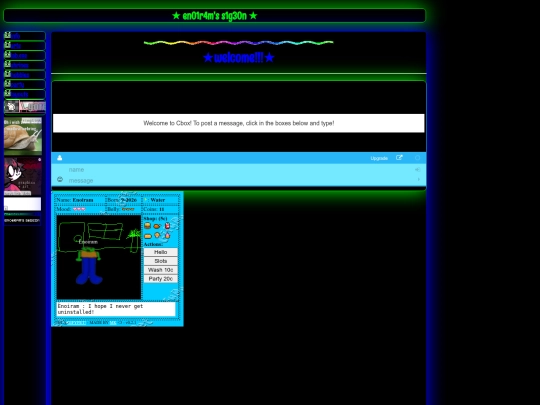Click the Welcome to Cbox message

tap(239, 123)
